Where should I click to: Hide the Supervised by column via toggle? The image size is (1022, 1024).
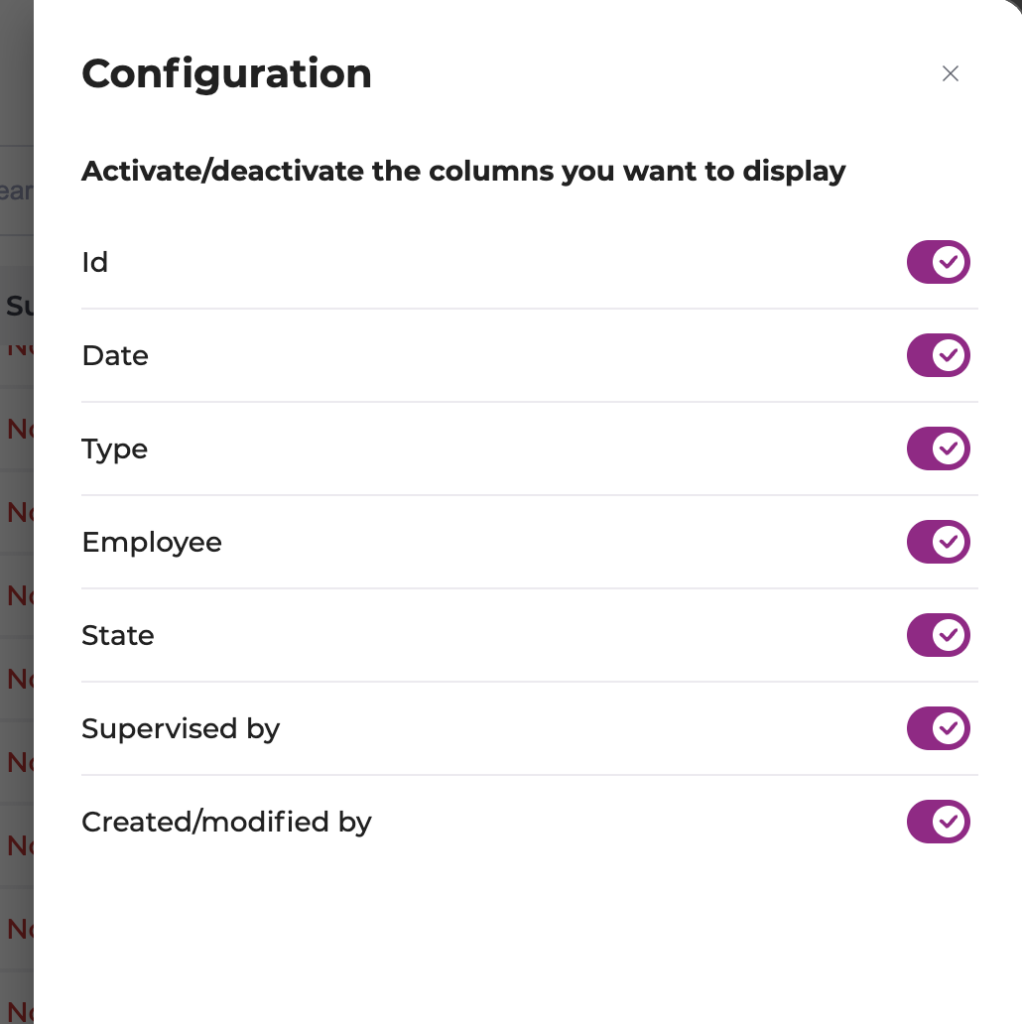point(938,728)
